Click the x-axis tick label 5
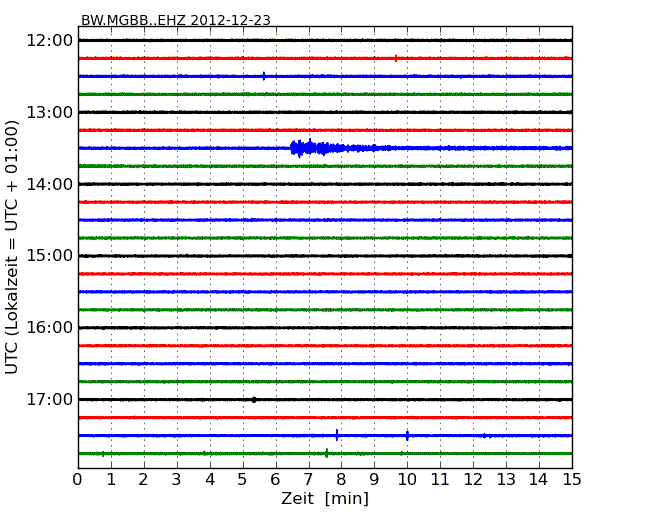Screen dimensions: 650x520 point(243,480)
